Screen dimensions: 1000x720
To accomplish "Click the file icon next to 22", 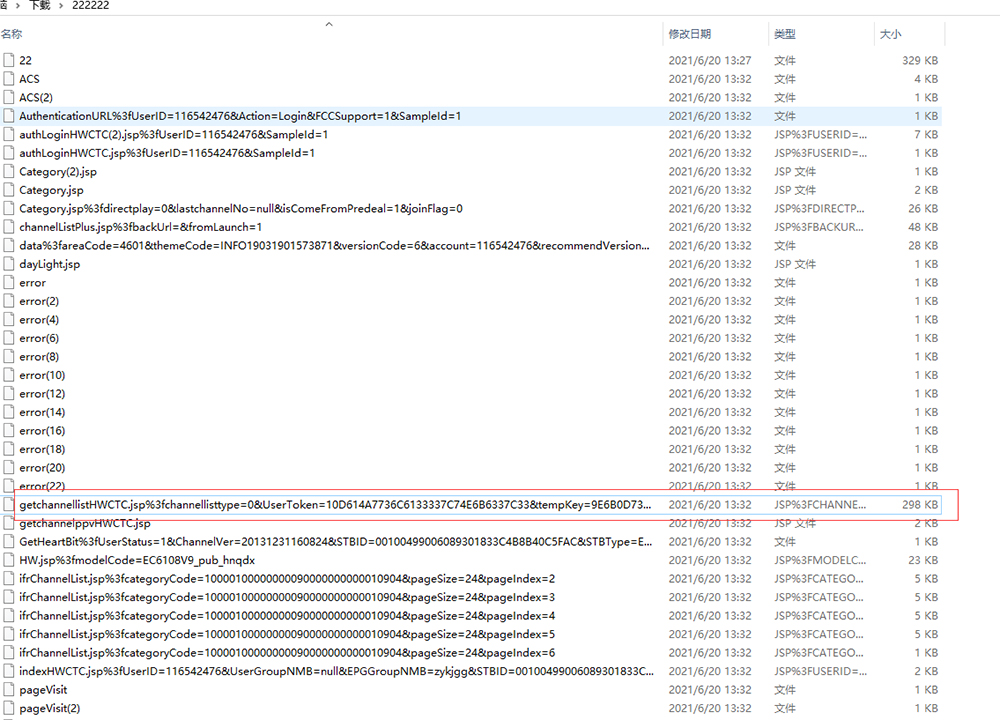I will [x=9, y=61].
